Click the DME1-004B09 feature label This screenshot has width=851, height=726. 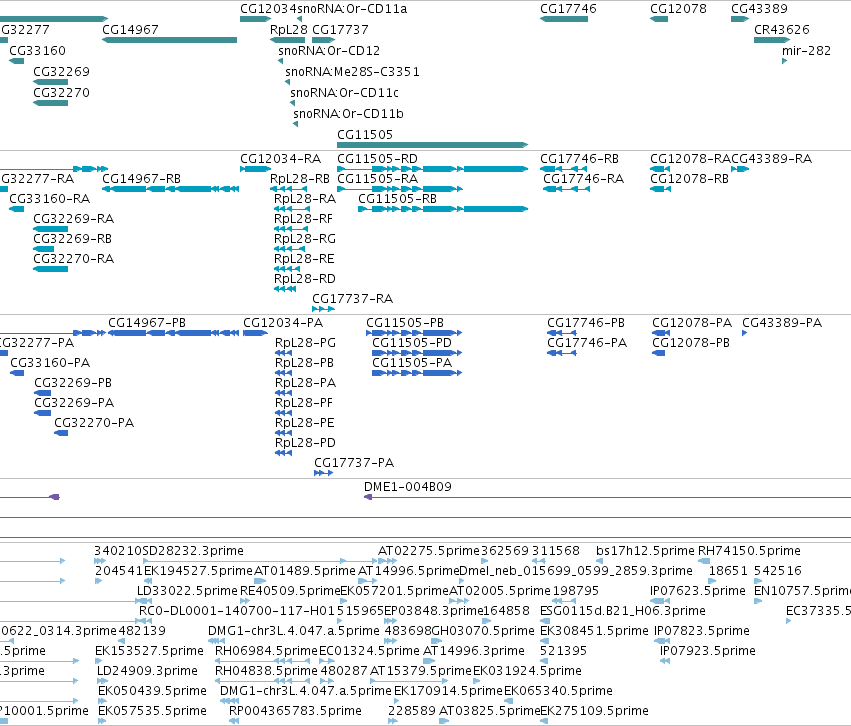[x=408, y=487]
